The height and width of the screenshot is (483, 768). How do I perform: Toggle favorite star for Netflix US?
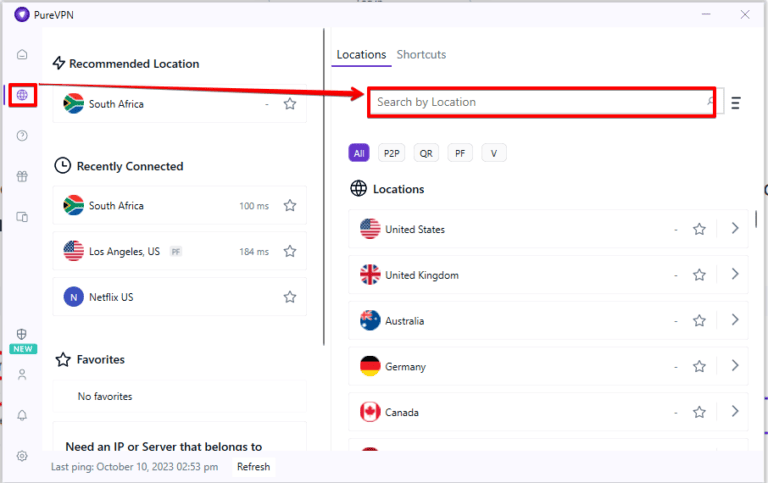pos(290,297)
